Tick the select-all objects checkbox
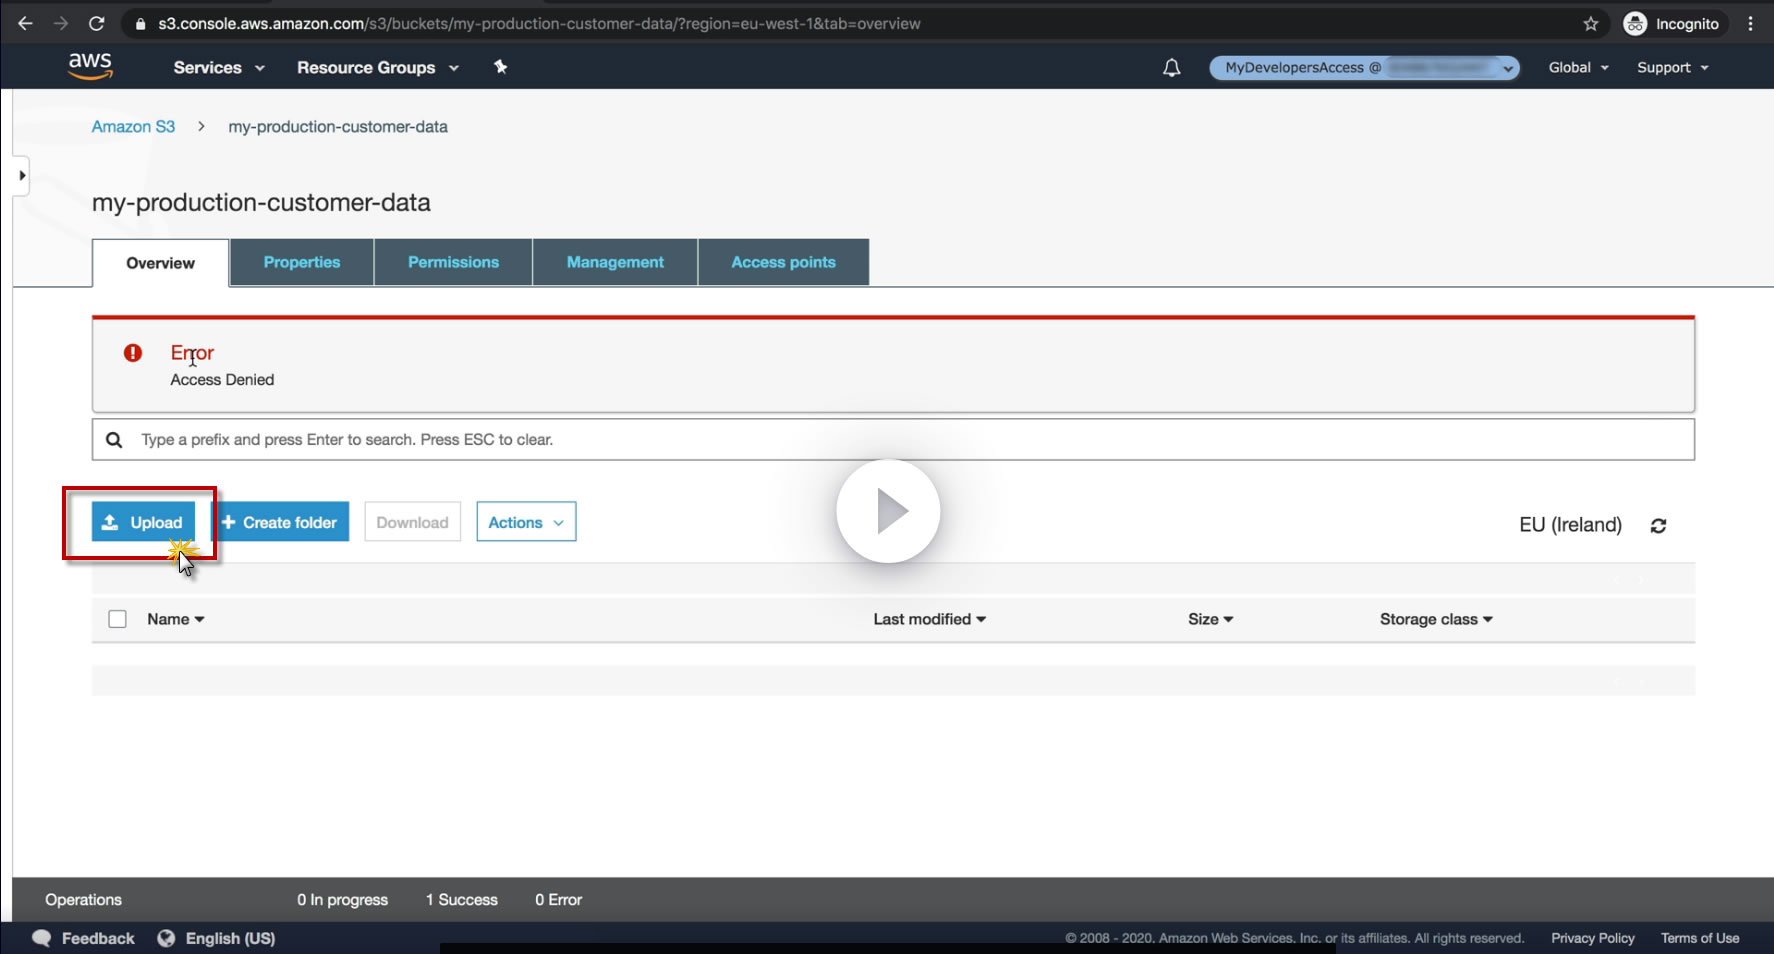The height and width of the screenshot is (954, 1774). [x=117, y=619]
